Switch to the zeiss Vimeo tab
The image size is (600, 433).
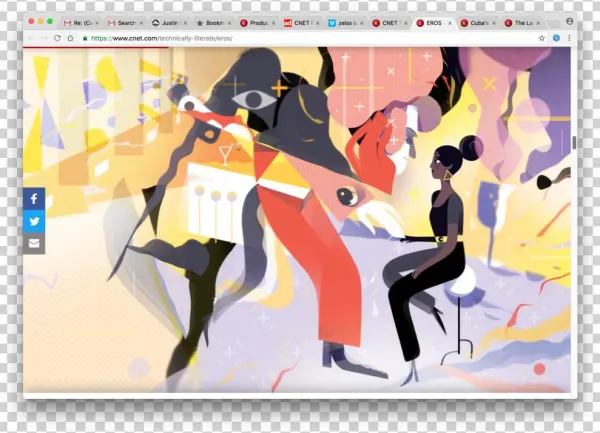pyautogui.click(x=346, y=21)
